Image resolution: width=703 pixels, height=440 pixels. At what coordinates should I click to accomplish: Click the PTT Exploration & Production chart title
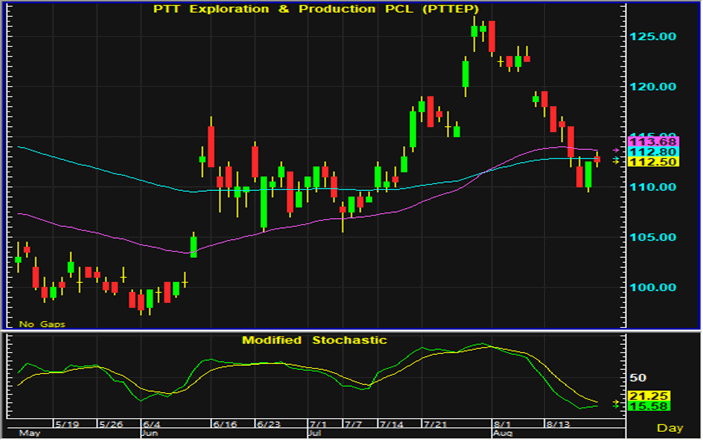314,10
